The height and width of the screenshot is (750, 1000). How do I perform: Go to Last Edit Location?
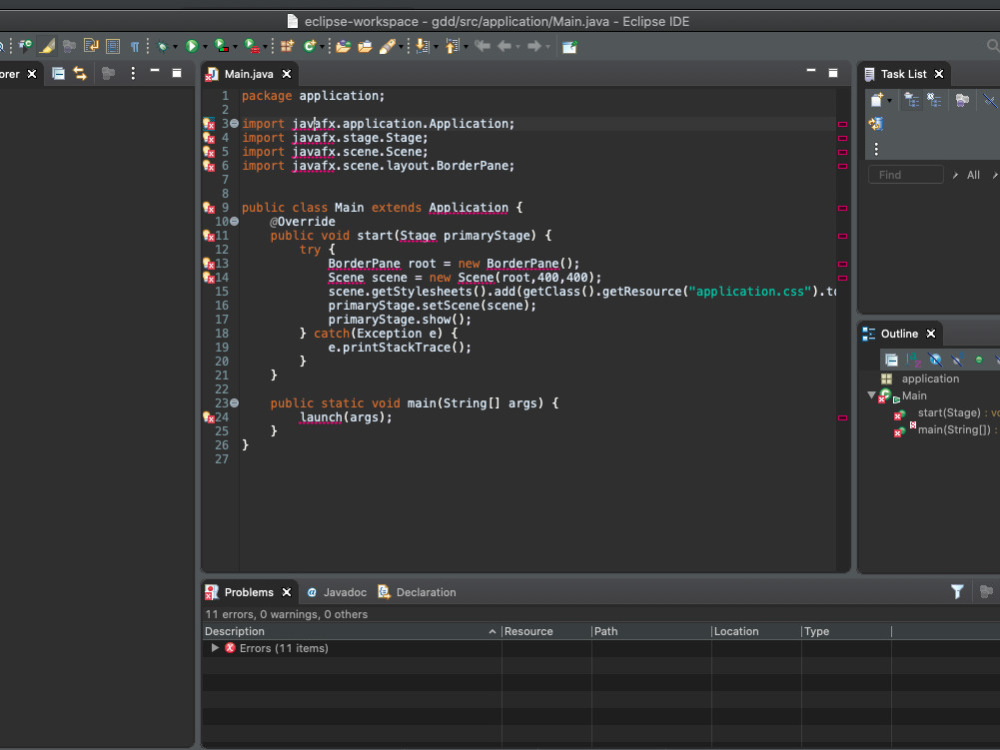coord(482,46)
